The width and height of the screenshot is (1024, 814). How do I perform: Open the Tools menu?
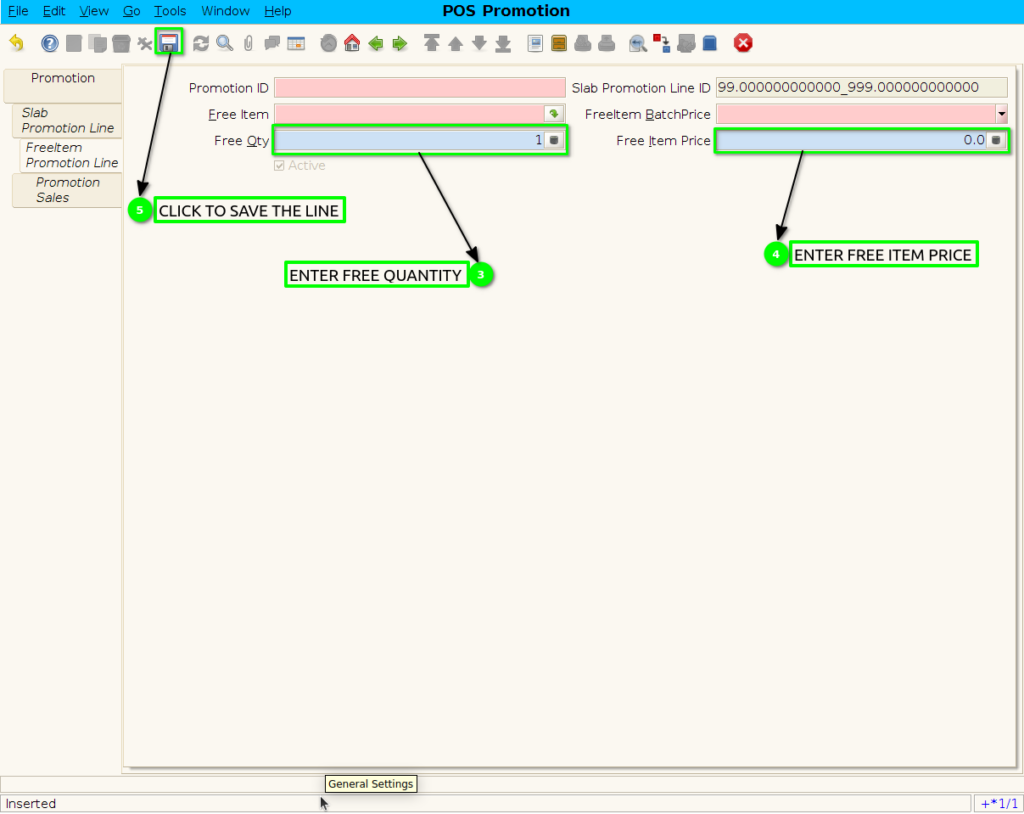point(170,11)
